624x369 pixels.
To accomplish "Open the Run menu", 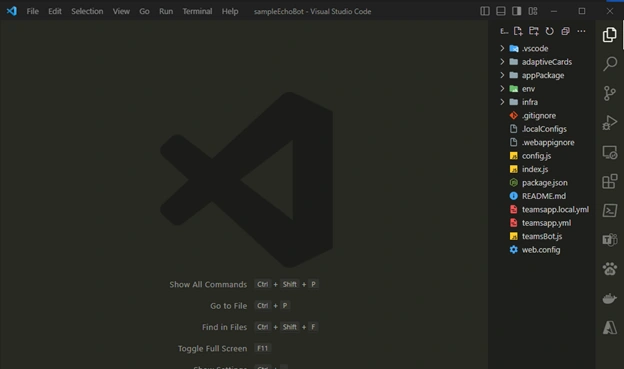I will coord(166,11).
